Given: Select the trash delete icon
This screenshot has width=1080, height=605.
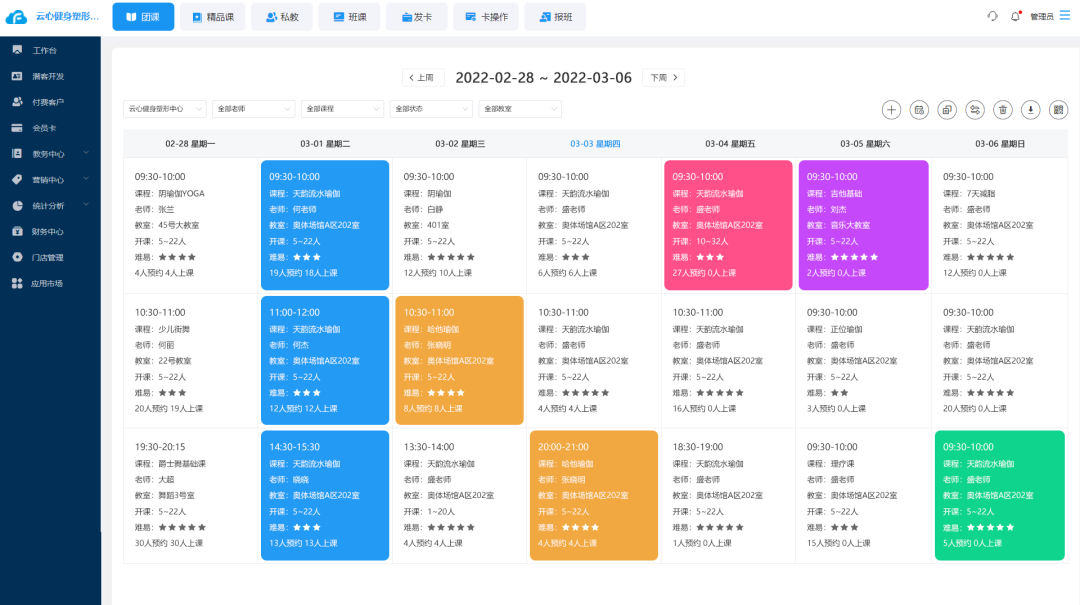Looking at the screenshot, I should point(1005,110).
